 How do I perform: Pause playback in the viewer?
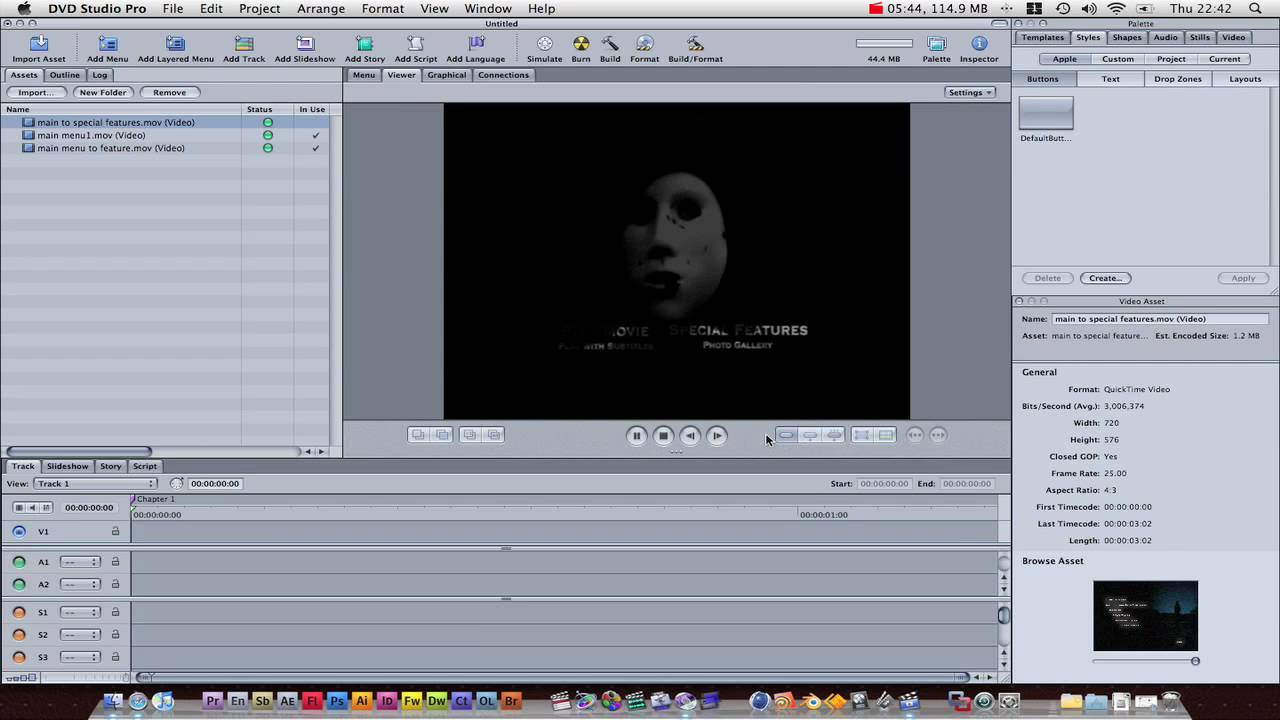(x=636, y=435)
